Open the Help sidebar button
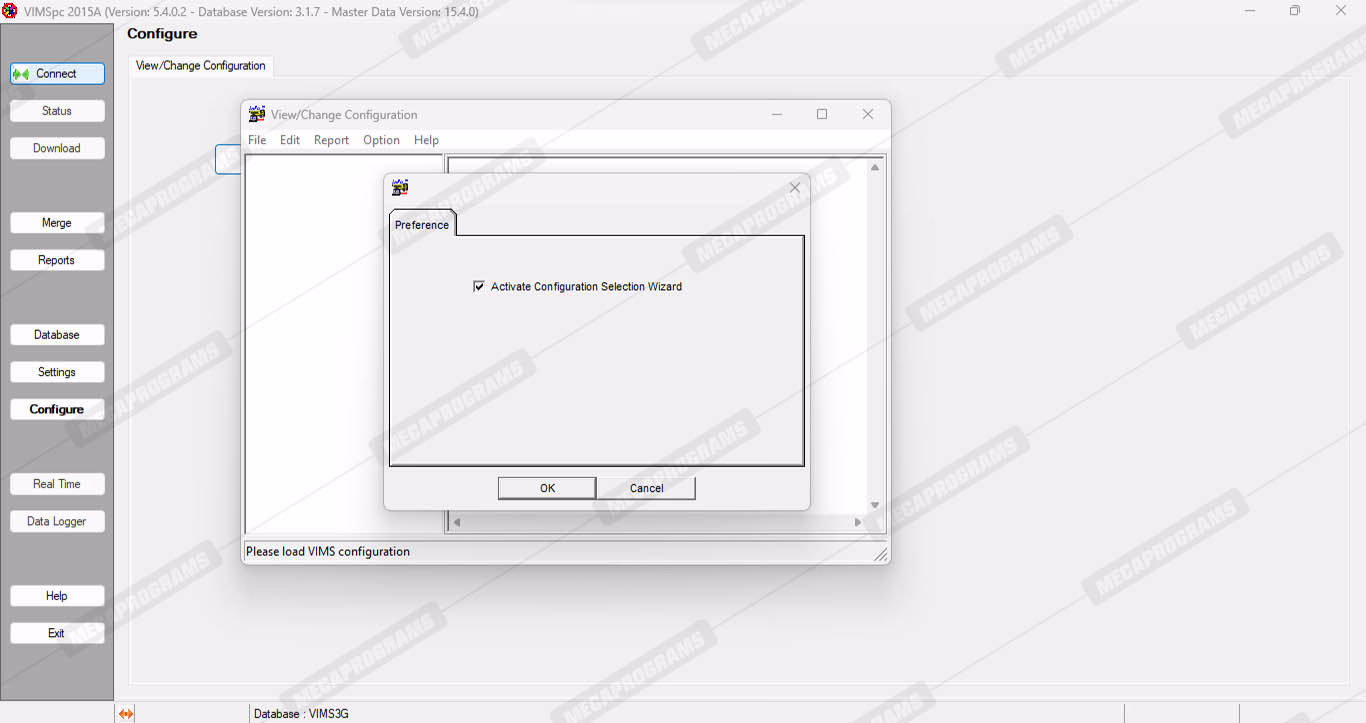1366x723 pixels. click(57, 596)
